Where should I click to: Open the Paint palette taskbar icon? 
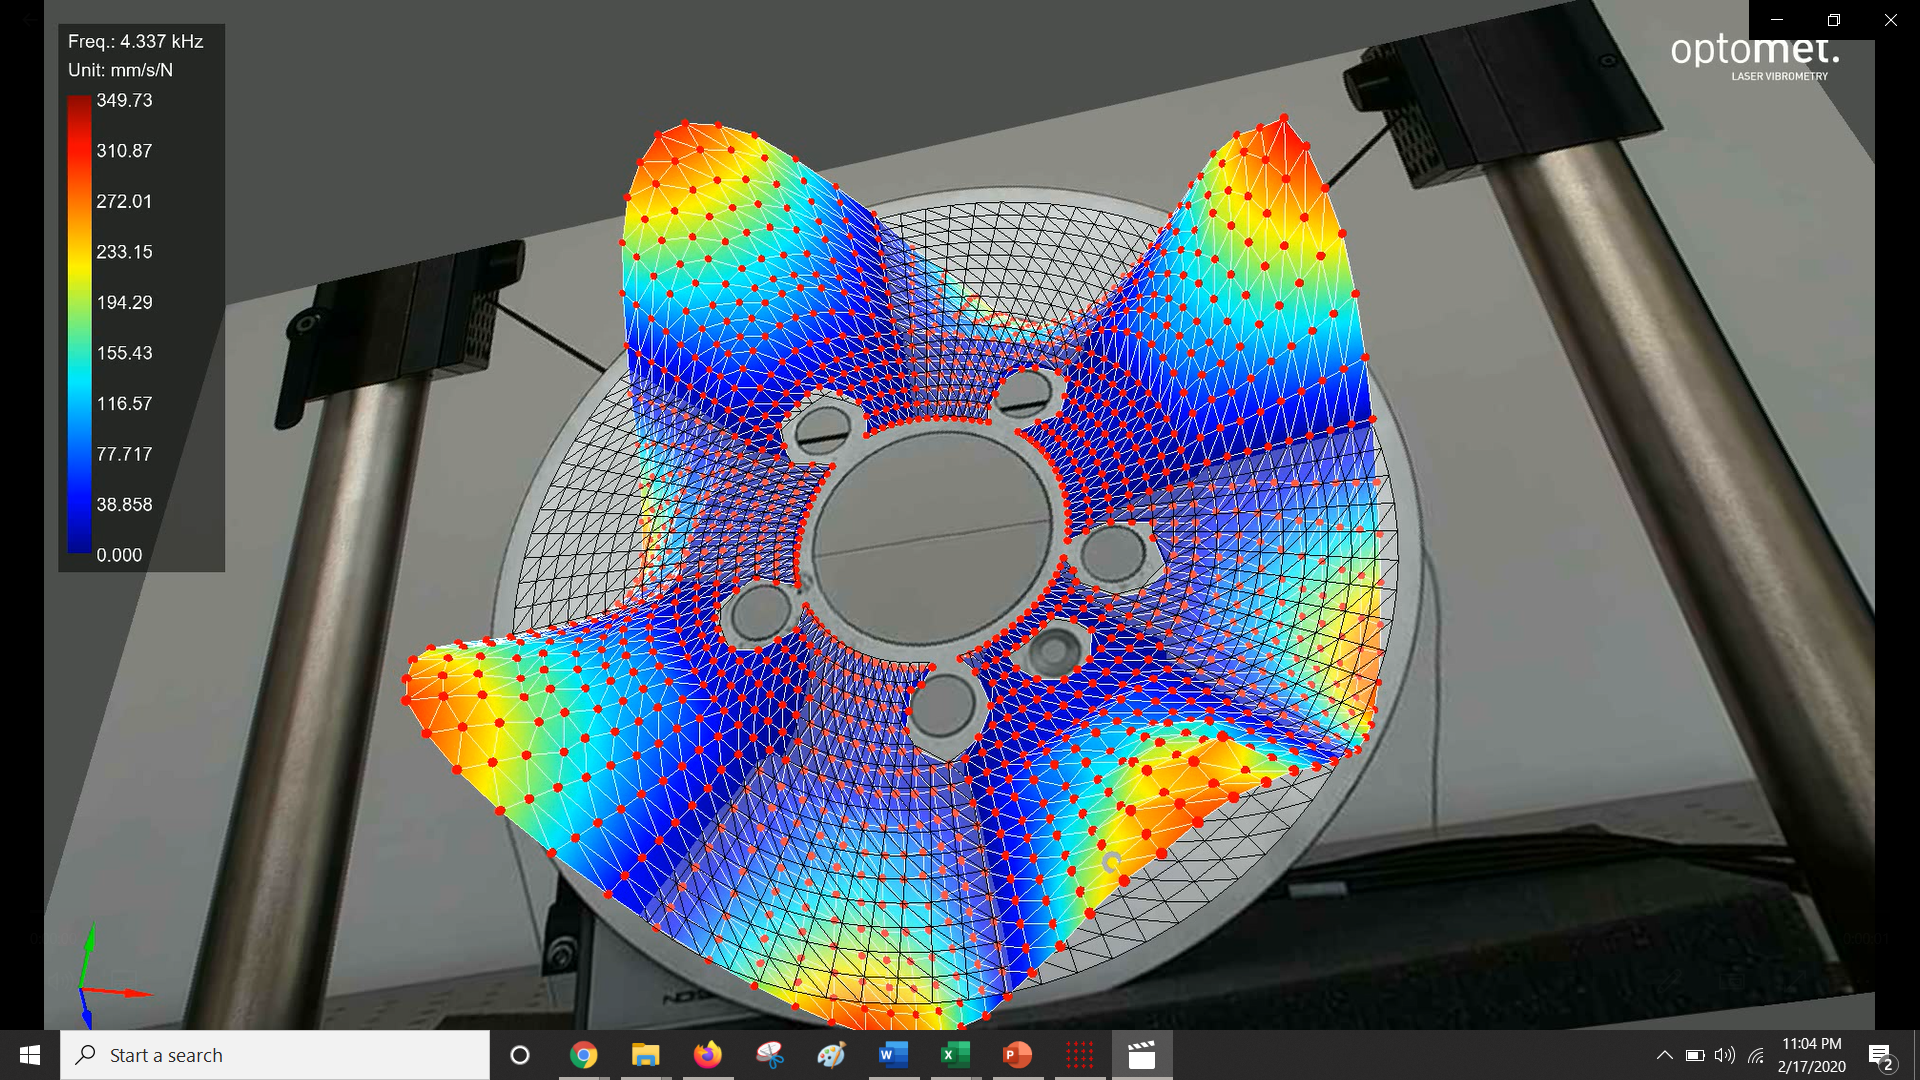(832, 1055)
